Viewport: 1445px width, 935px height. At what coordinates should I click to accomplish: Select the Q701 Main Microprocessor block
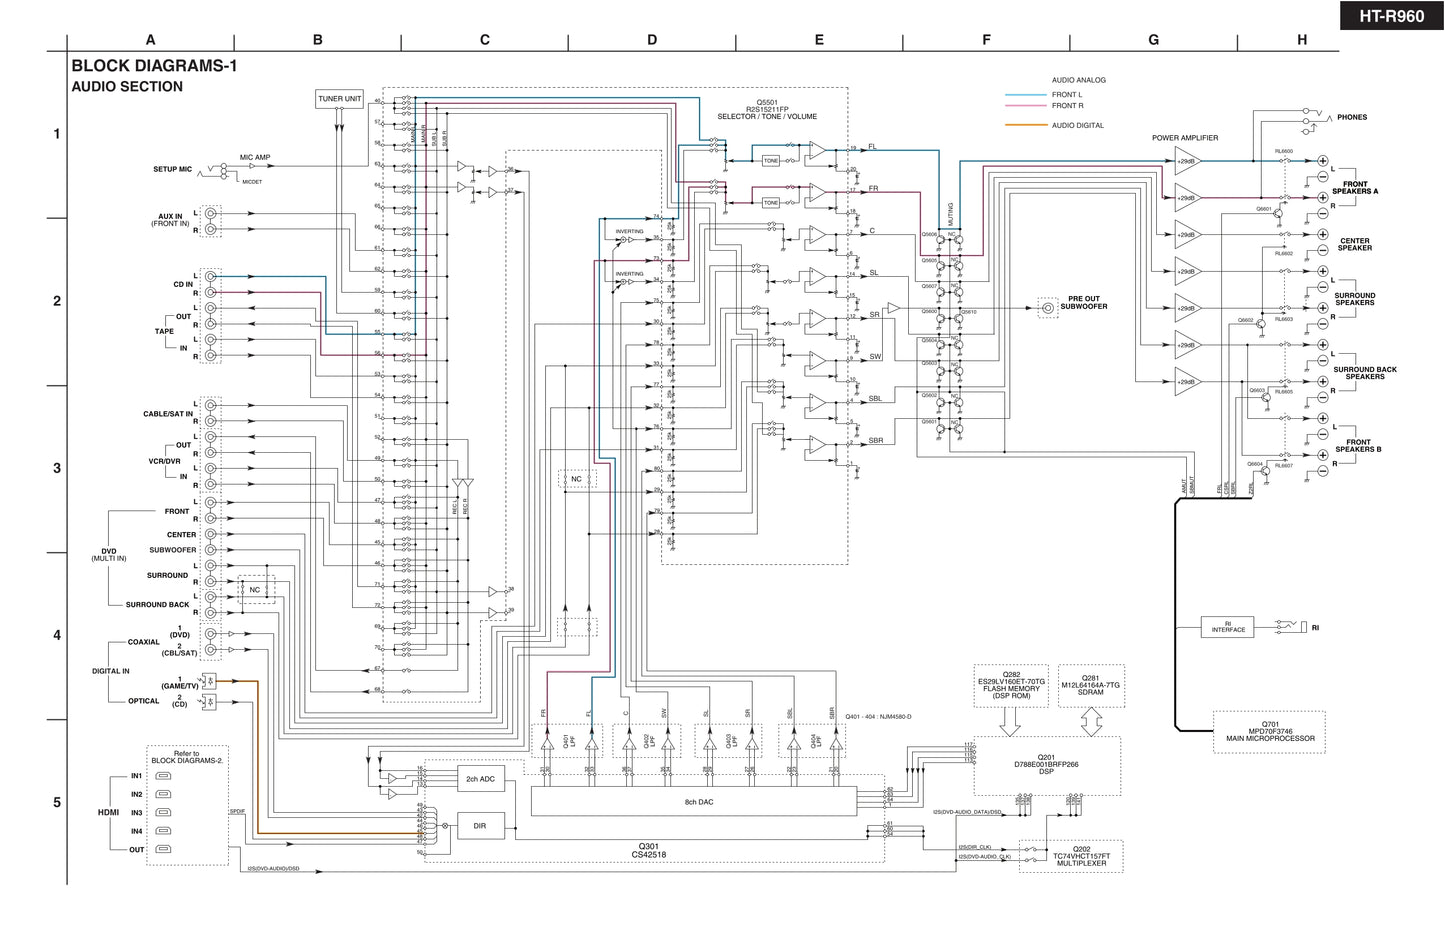[1269, 732]
